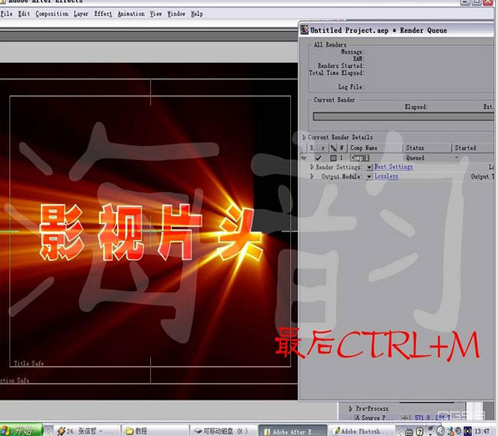Viewport: 498px width, 436px height.
Task: Click the Lossless link
Action: (x=386, y=176)
